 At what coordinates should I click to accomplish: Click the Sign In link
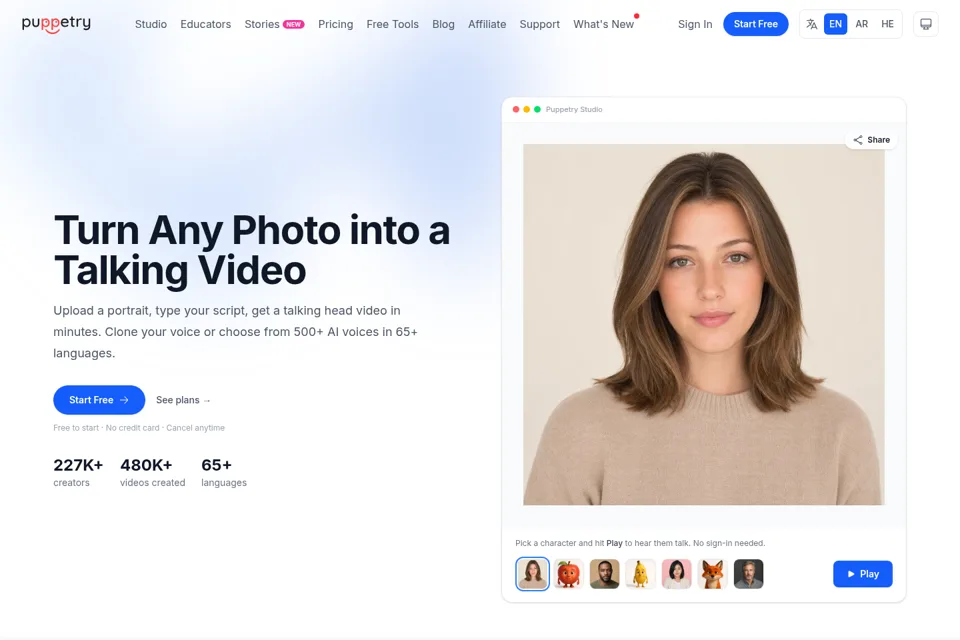point(695,24)
